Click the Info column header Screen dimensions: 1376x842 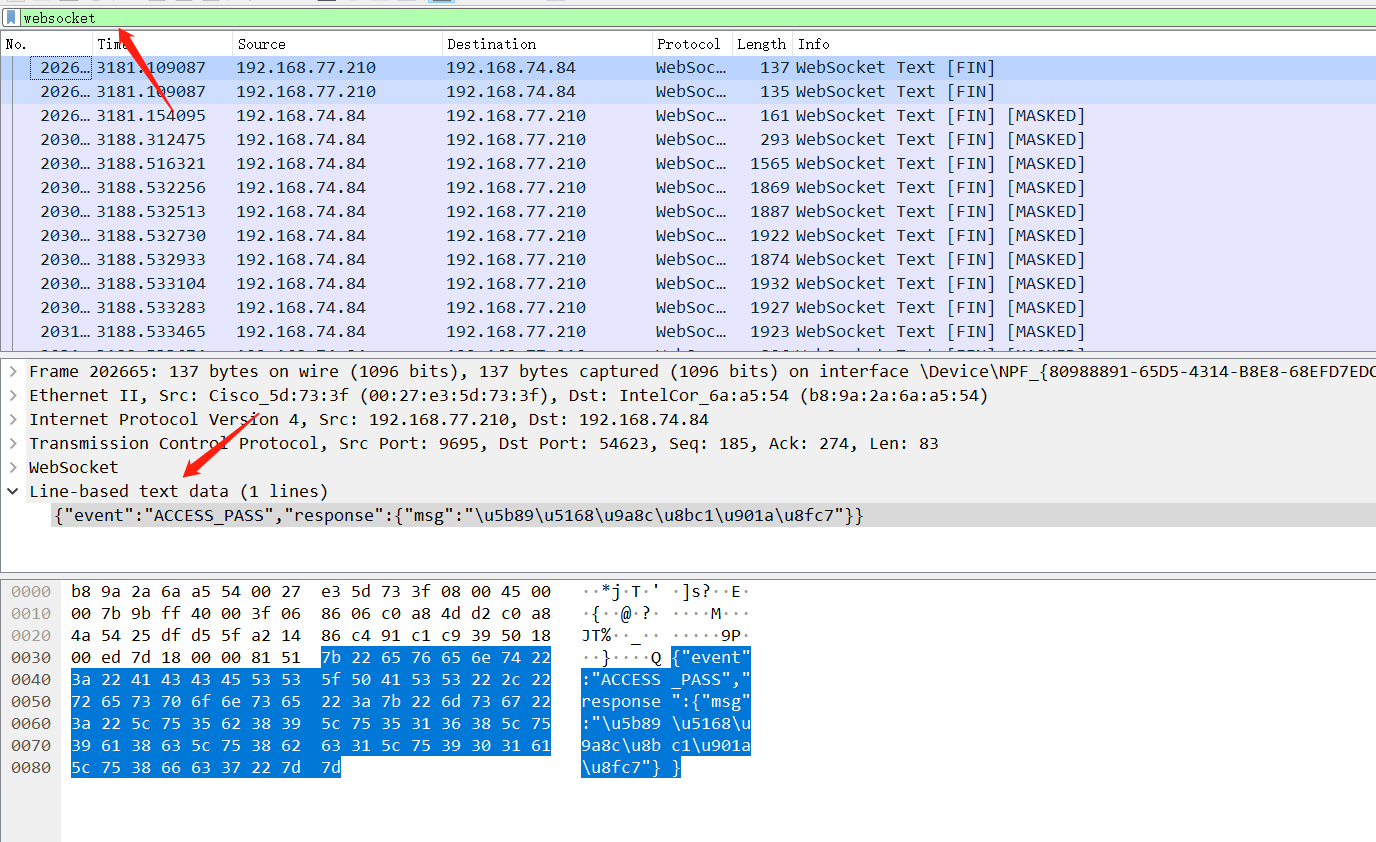pos(812,44)
